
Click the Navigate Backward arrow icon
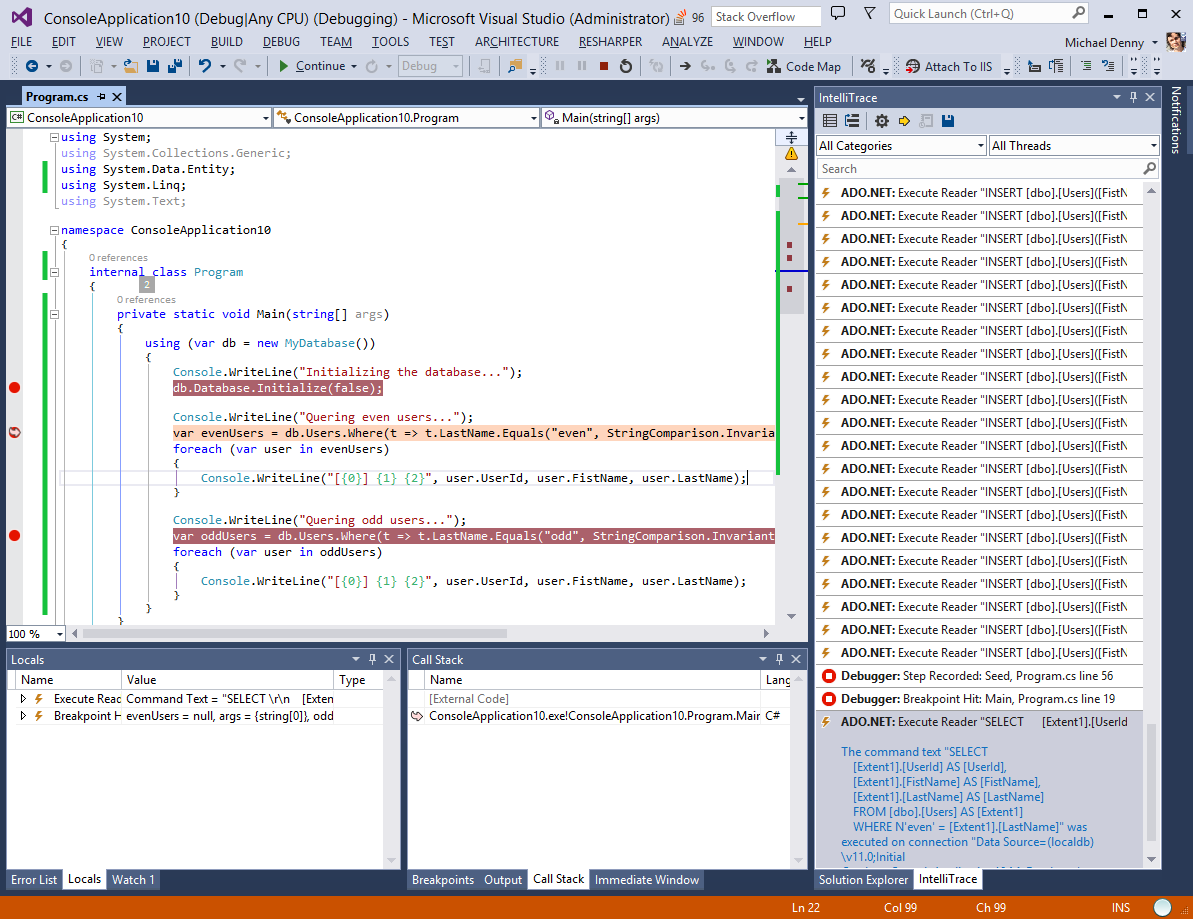(31, 66)
